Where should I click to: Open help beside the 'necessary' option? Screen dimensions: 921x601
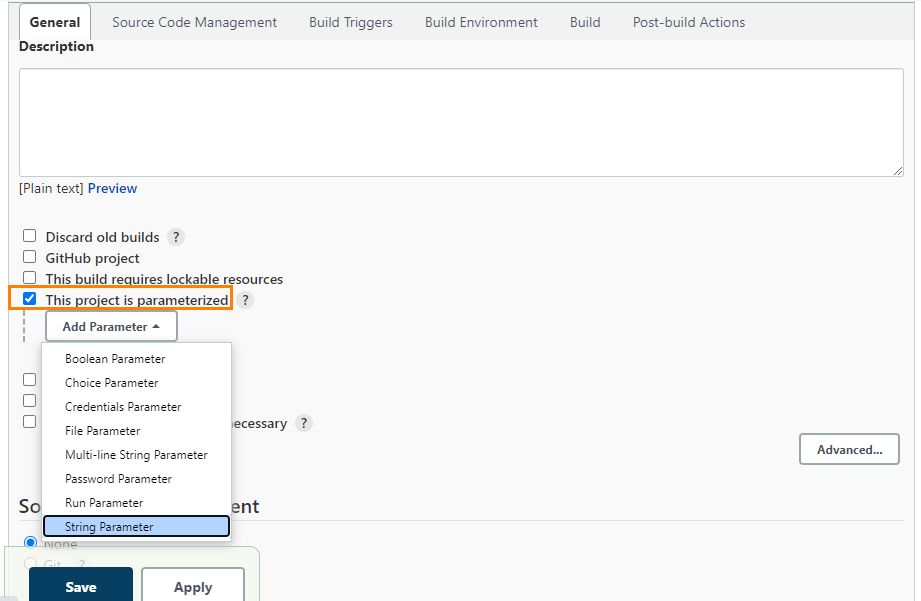click(x=303, y=423)
